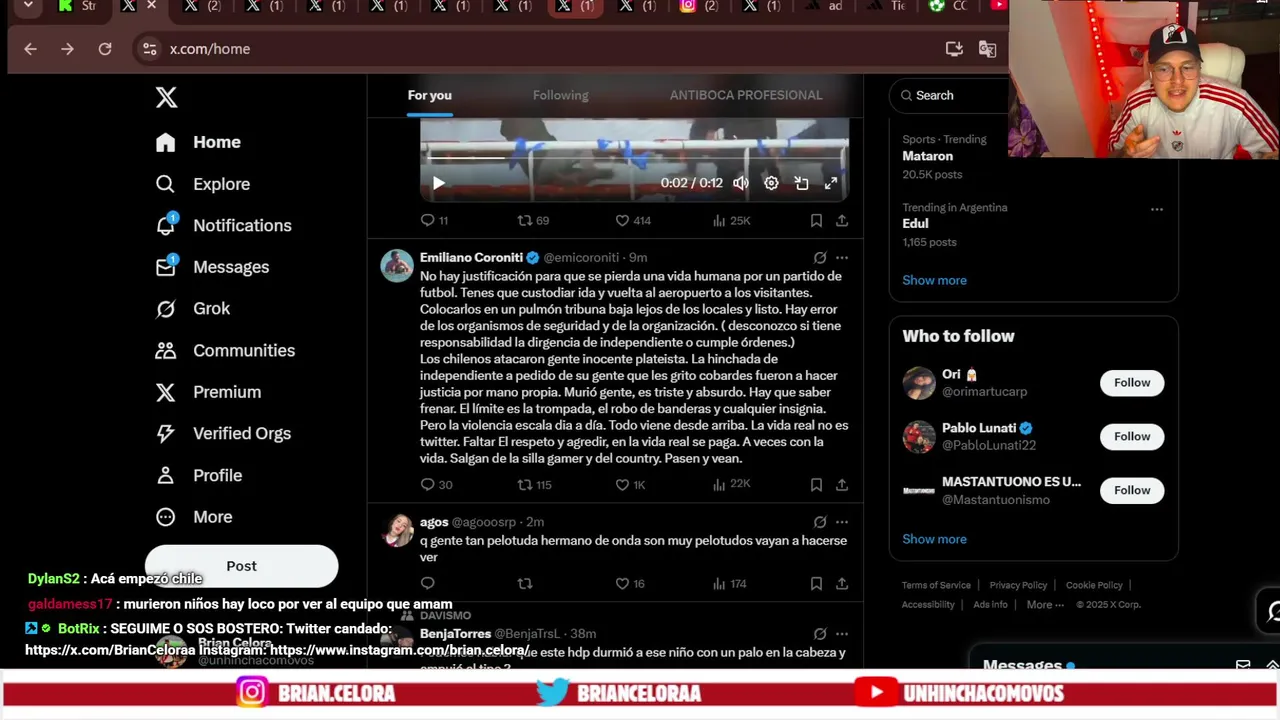1280x720 pixels.
Task: Expand the video to fullscreen
Action: tap(830, 183)
